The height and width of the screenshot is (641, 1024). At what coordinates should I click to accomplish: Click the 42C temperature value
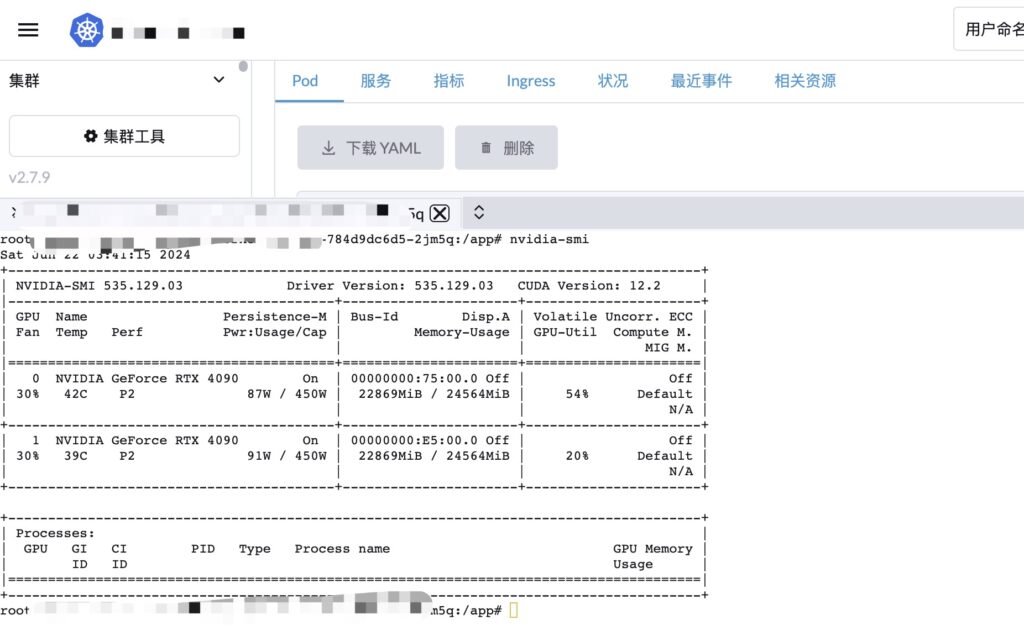[x=76, y=394]
